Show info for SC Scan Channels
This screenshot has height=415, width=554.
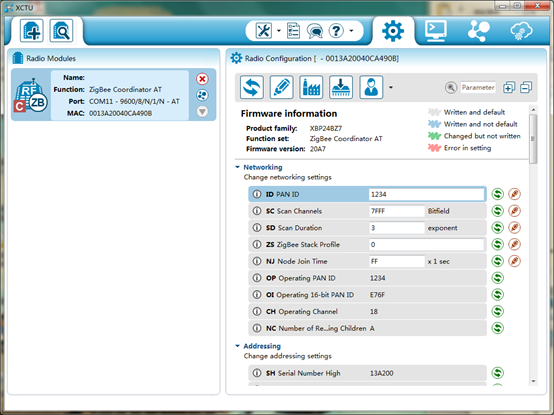257,211
